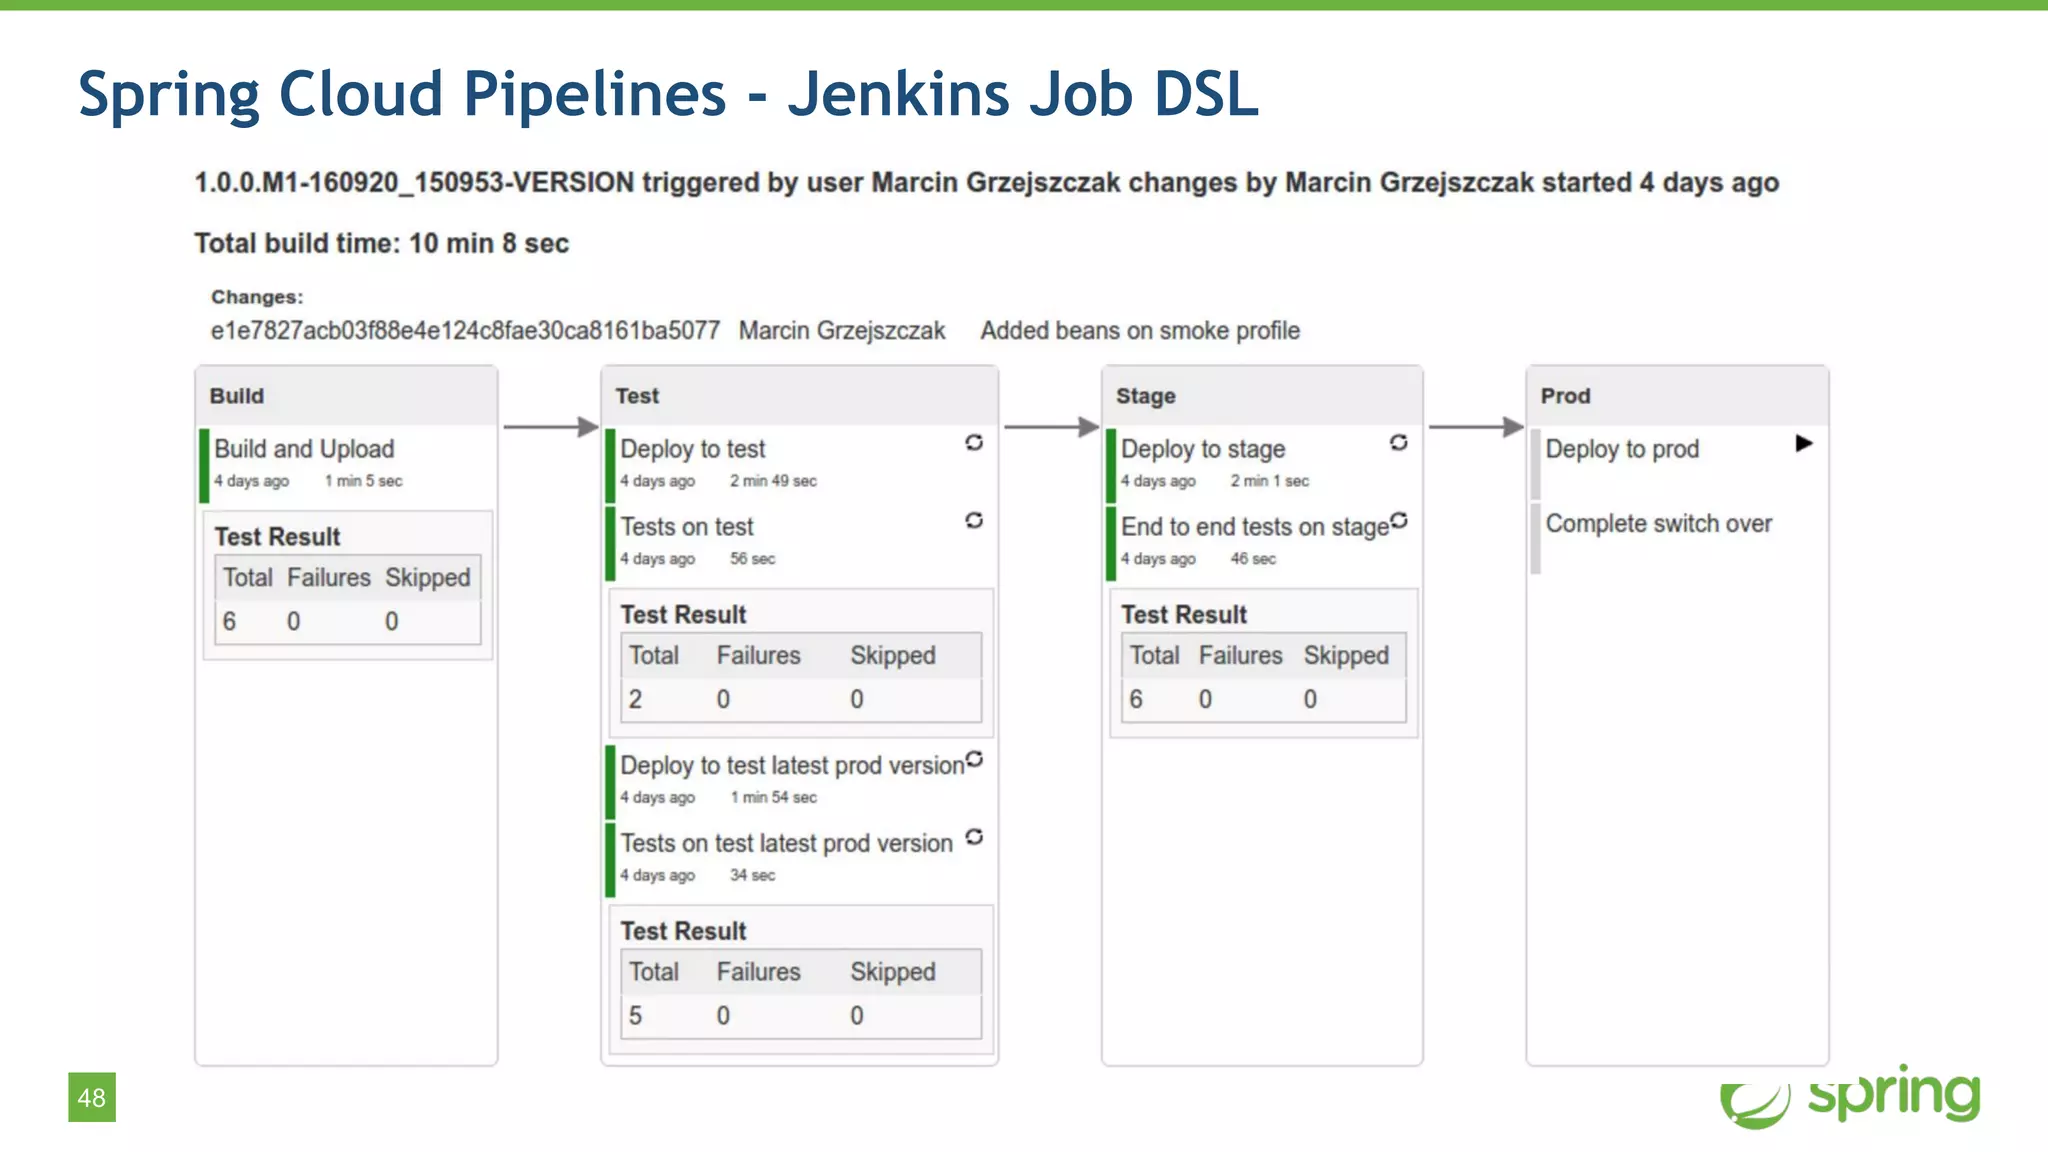
Task: Trigger Deploy to prod with play arrow
Action: coord(1804,443)
